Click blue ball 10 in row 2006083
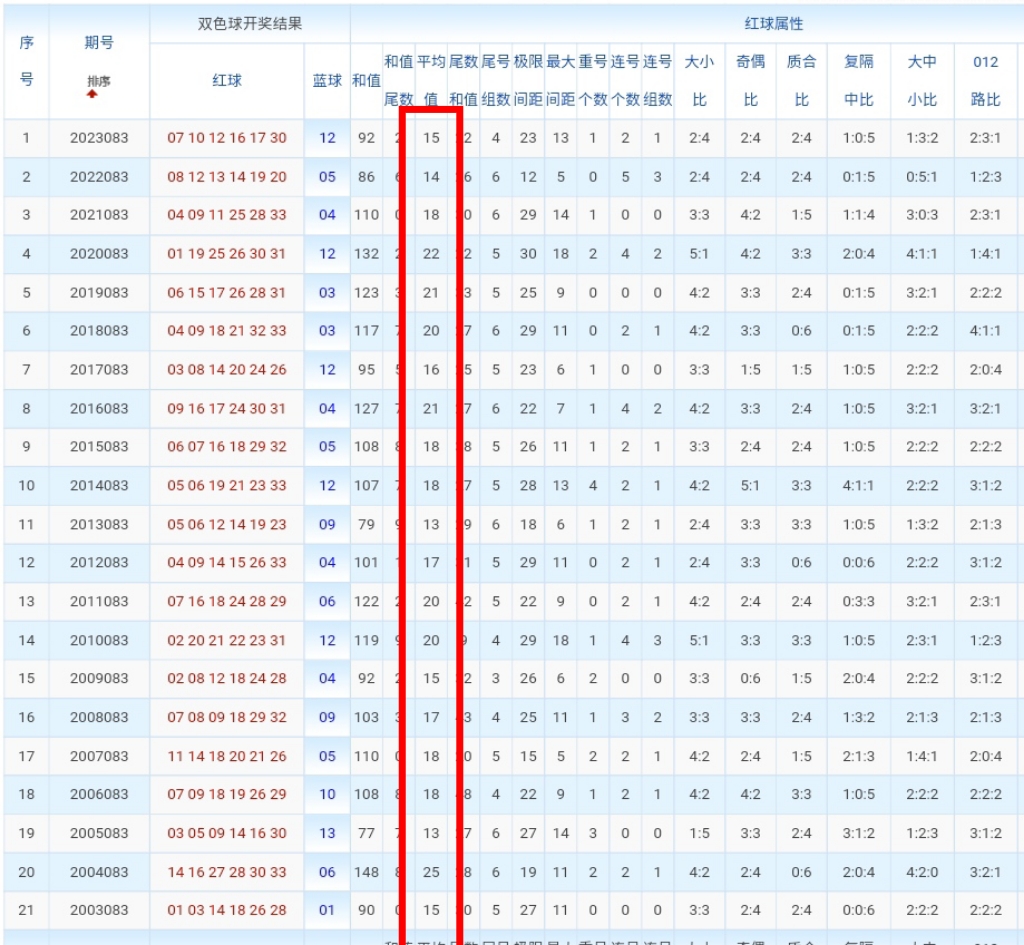 coord(327,794)
